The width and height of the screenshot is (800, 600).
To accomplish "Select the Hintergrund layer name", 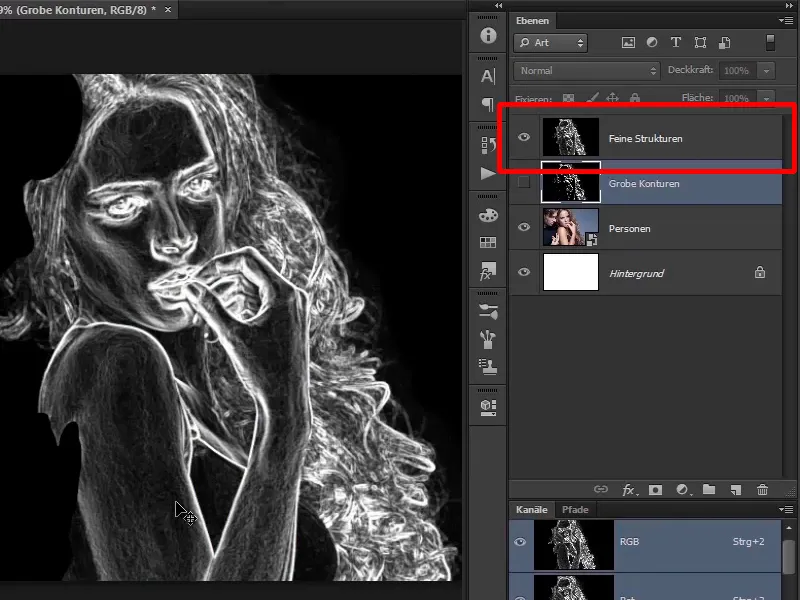I will pos(637,273).
